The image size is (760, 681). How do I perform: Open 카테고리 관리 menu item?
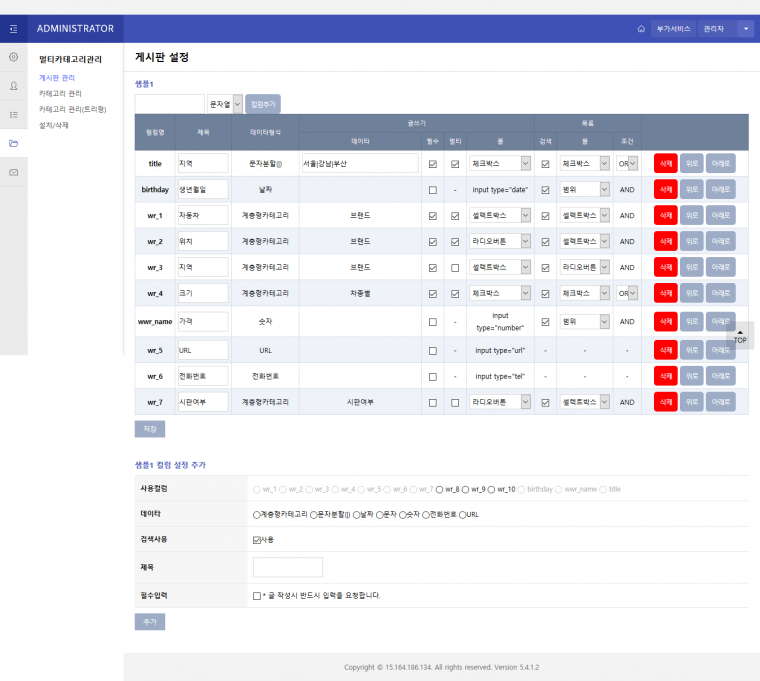(x=61, y=93)
